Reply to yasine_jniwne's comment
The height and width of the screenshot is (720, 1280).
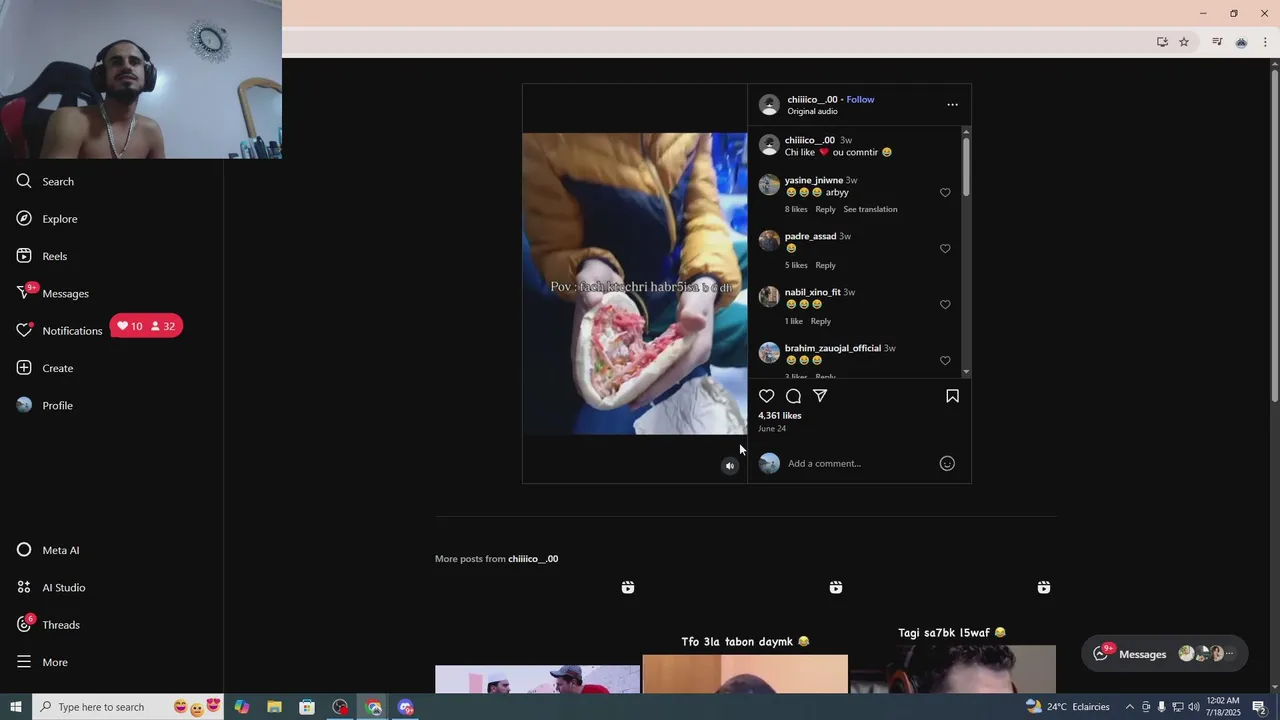[x=825, y=209]
